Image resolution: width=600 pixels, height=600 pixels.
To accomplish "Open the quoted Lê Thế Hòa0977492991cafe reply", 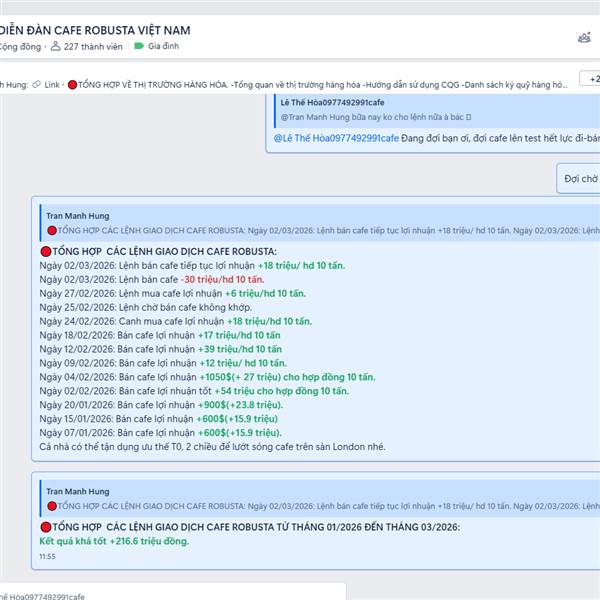I will click(x=437, y=110).
